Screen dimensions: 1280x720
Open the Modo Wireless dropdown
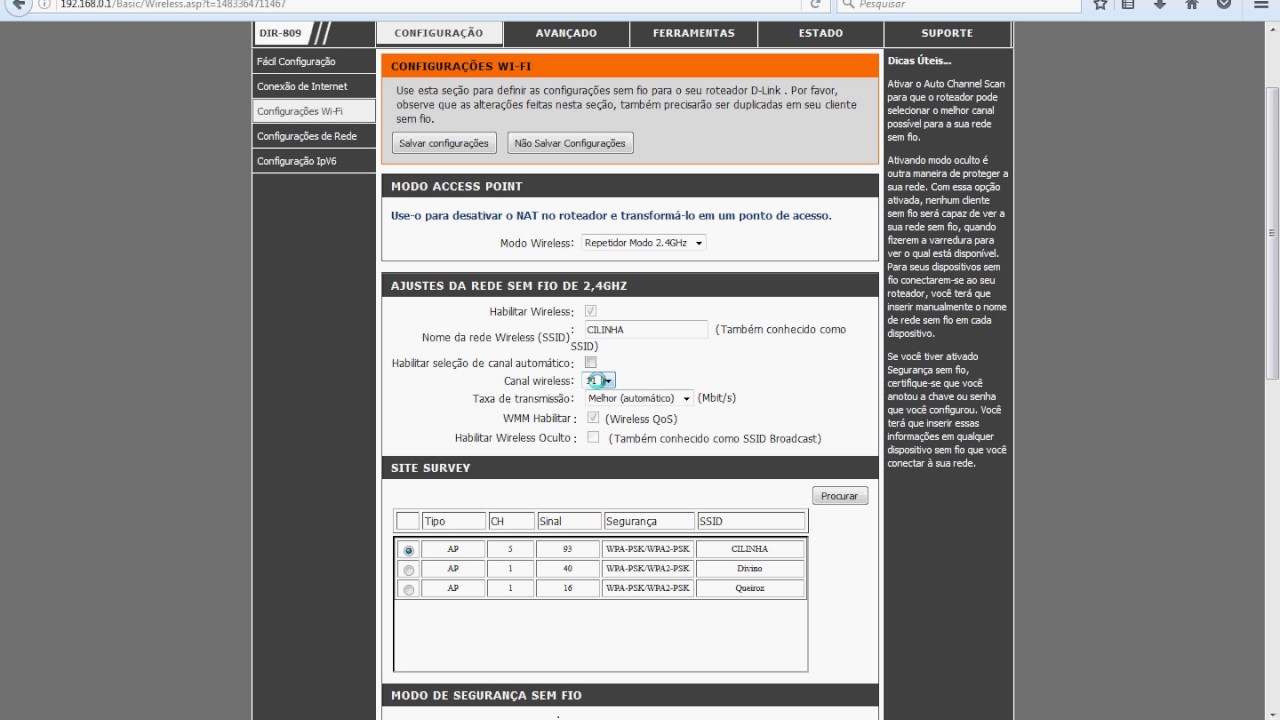[643, 242]
